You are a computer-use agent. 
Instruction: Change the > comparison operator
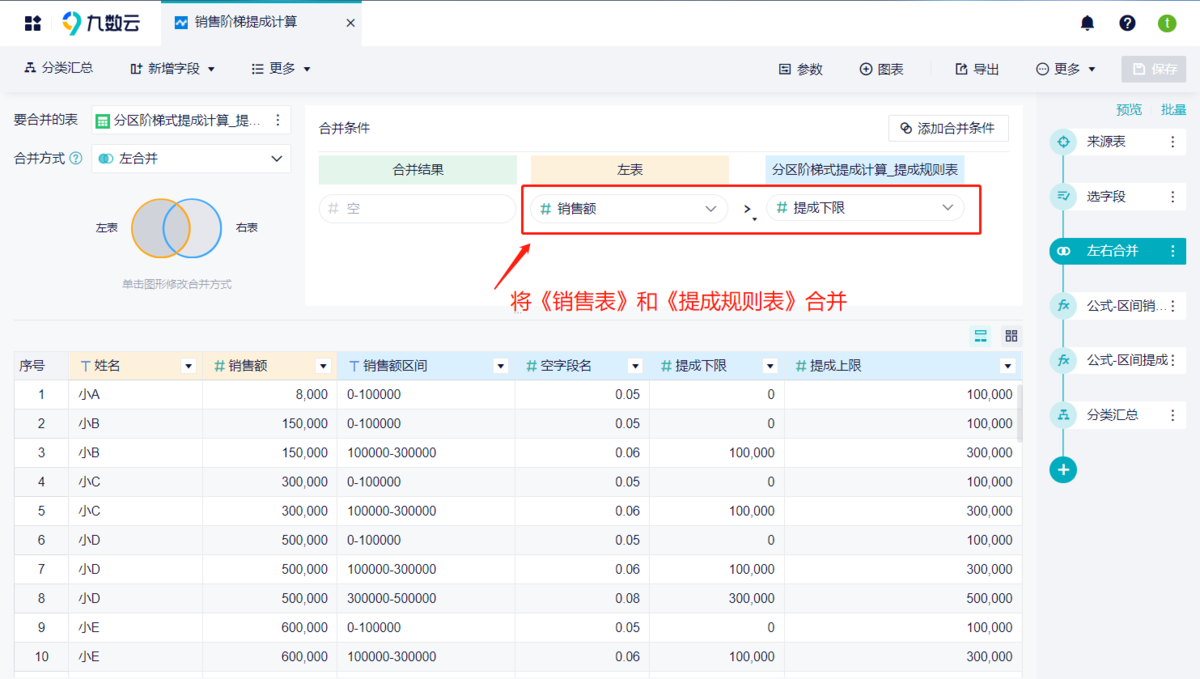pyautogui.click(x=748, y=210)
